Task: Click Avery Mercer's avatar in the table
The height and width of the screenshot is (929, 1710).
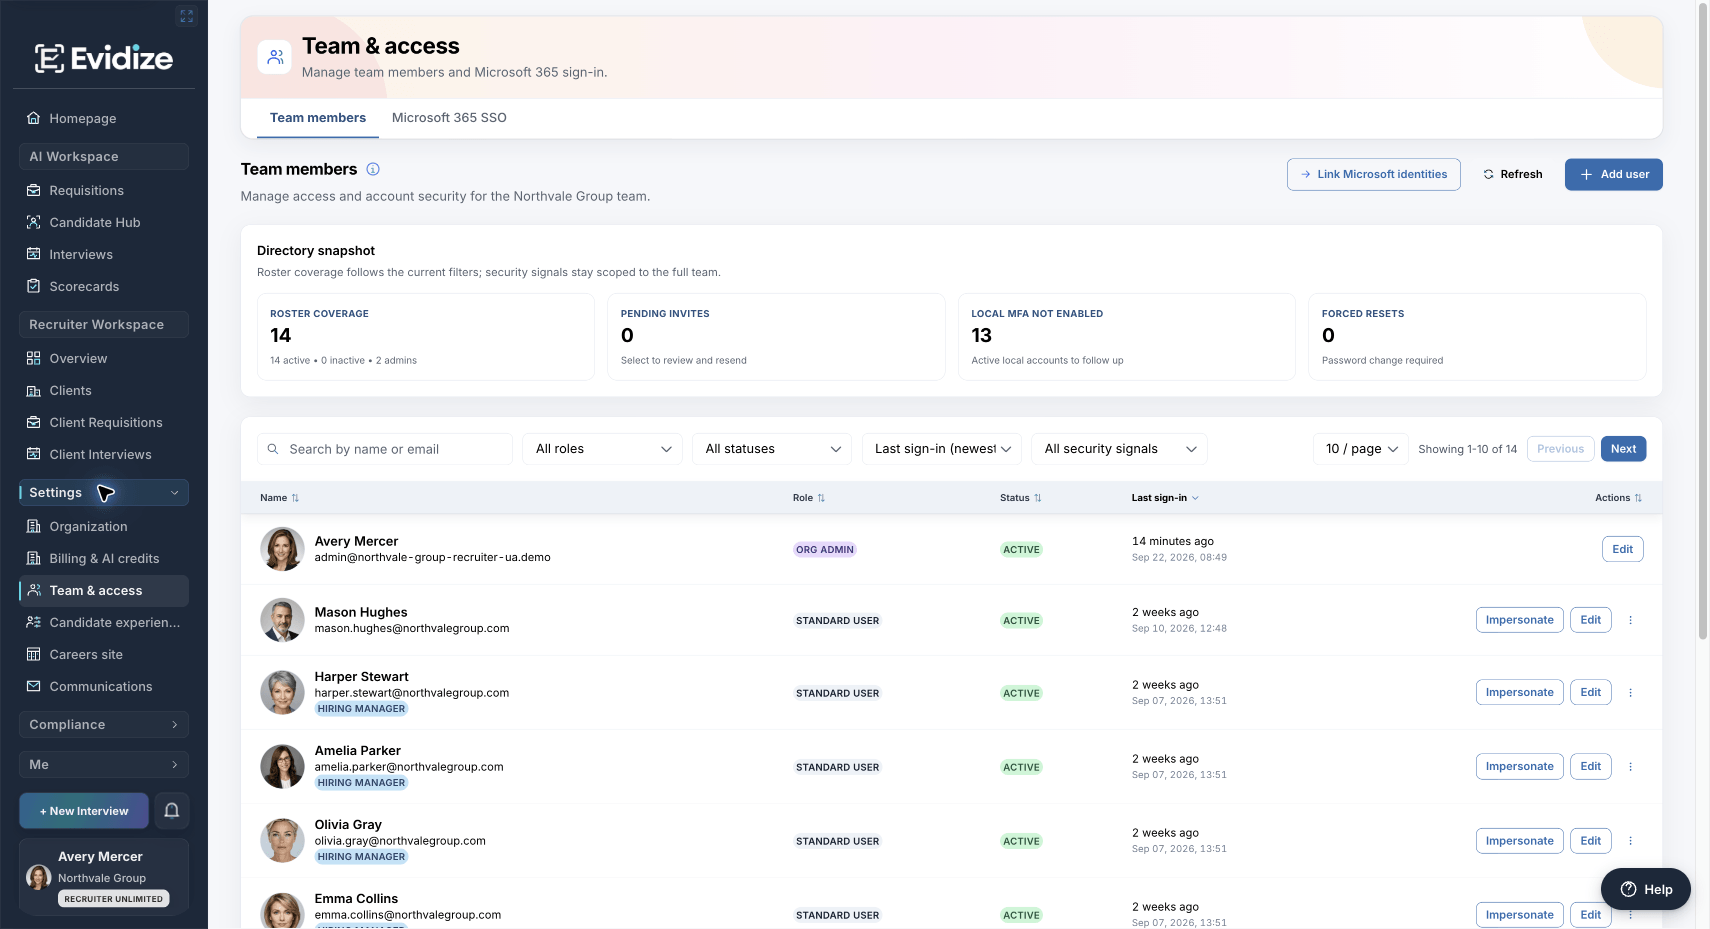Action: [282, 549]
